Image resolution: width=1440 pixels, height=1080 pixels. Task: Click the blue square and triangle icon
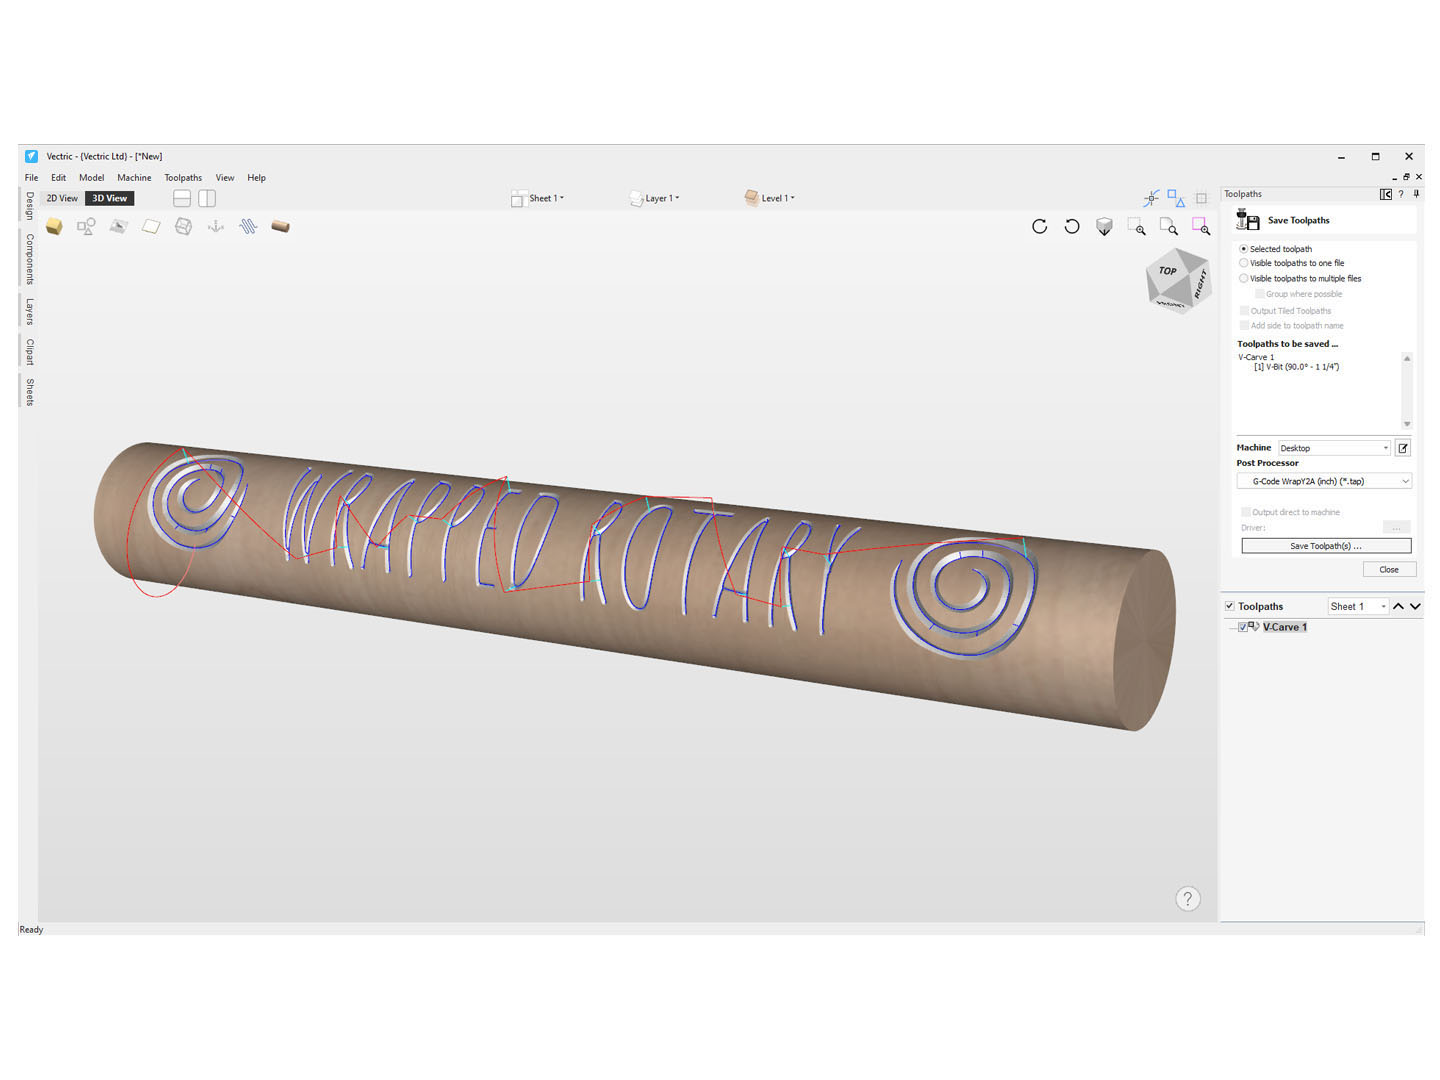[x=1176, y=198]
